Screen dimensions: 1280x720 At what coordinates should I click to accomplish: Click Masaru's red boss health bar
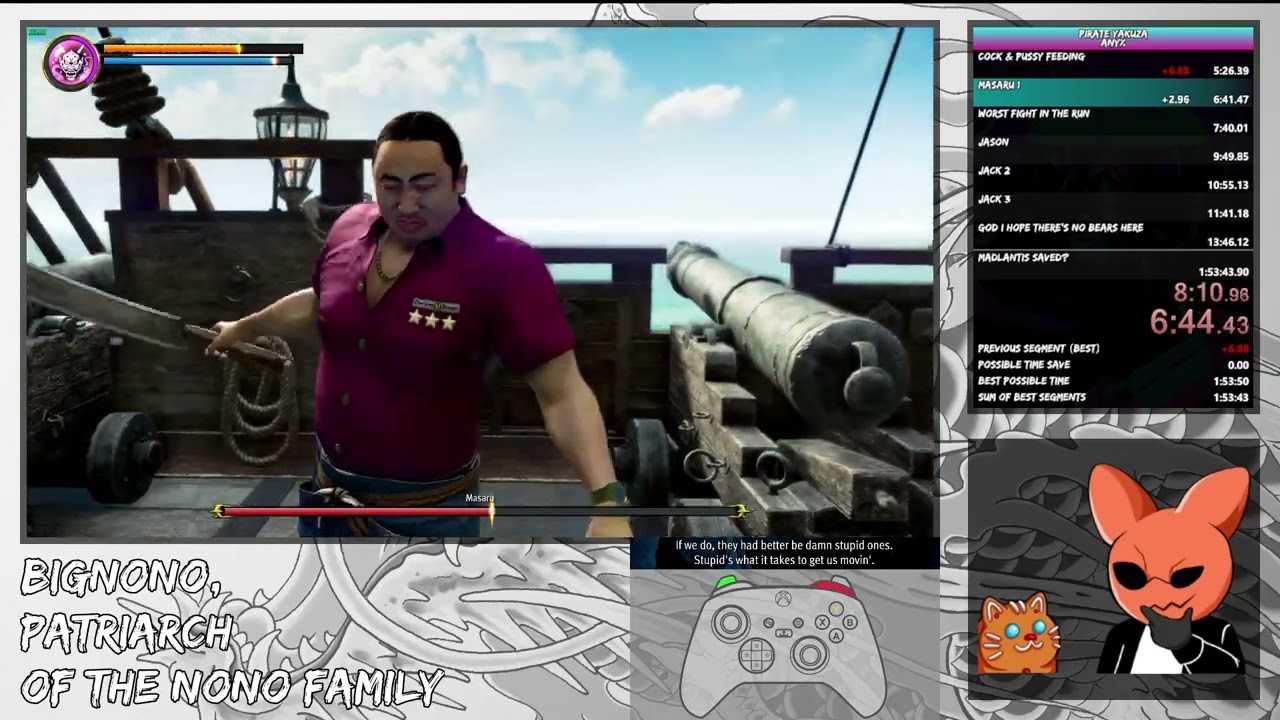356,511
